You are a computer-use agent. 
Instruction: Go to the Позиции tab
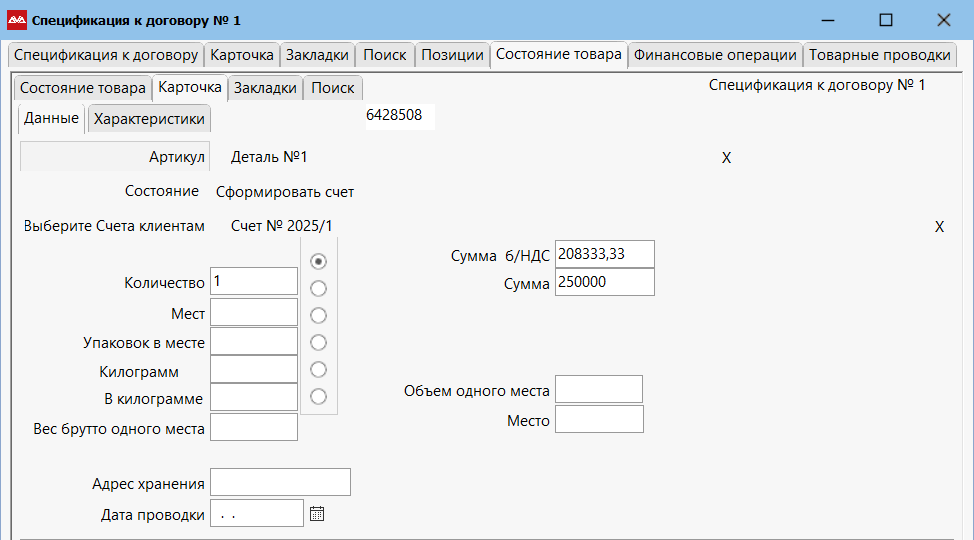tap(452, 55)
